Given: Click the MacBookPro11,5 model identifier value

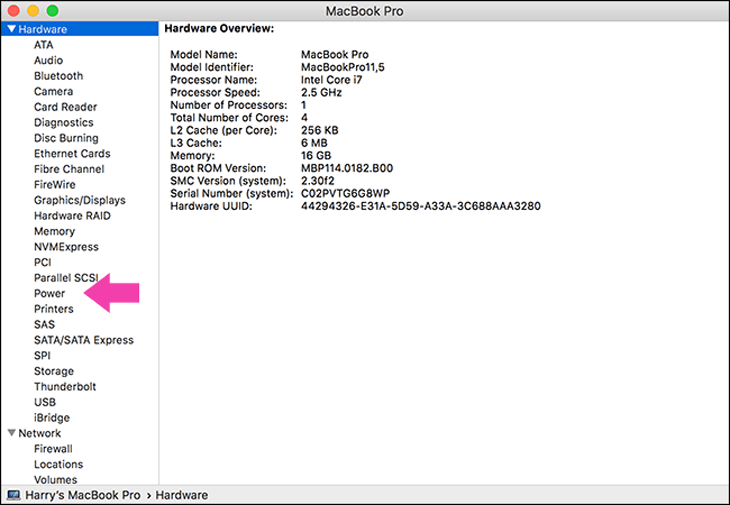Looking at the screenshot, I should [343, 67].
